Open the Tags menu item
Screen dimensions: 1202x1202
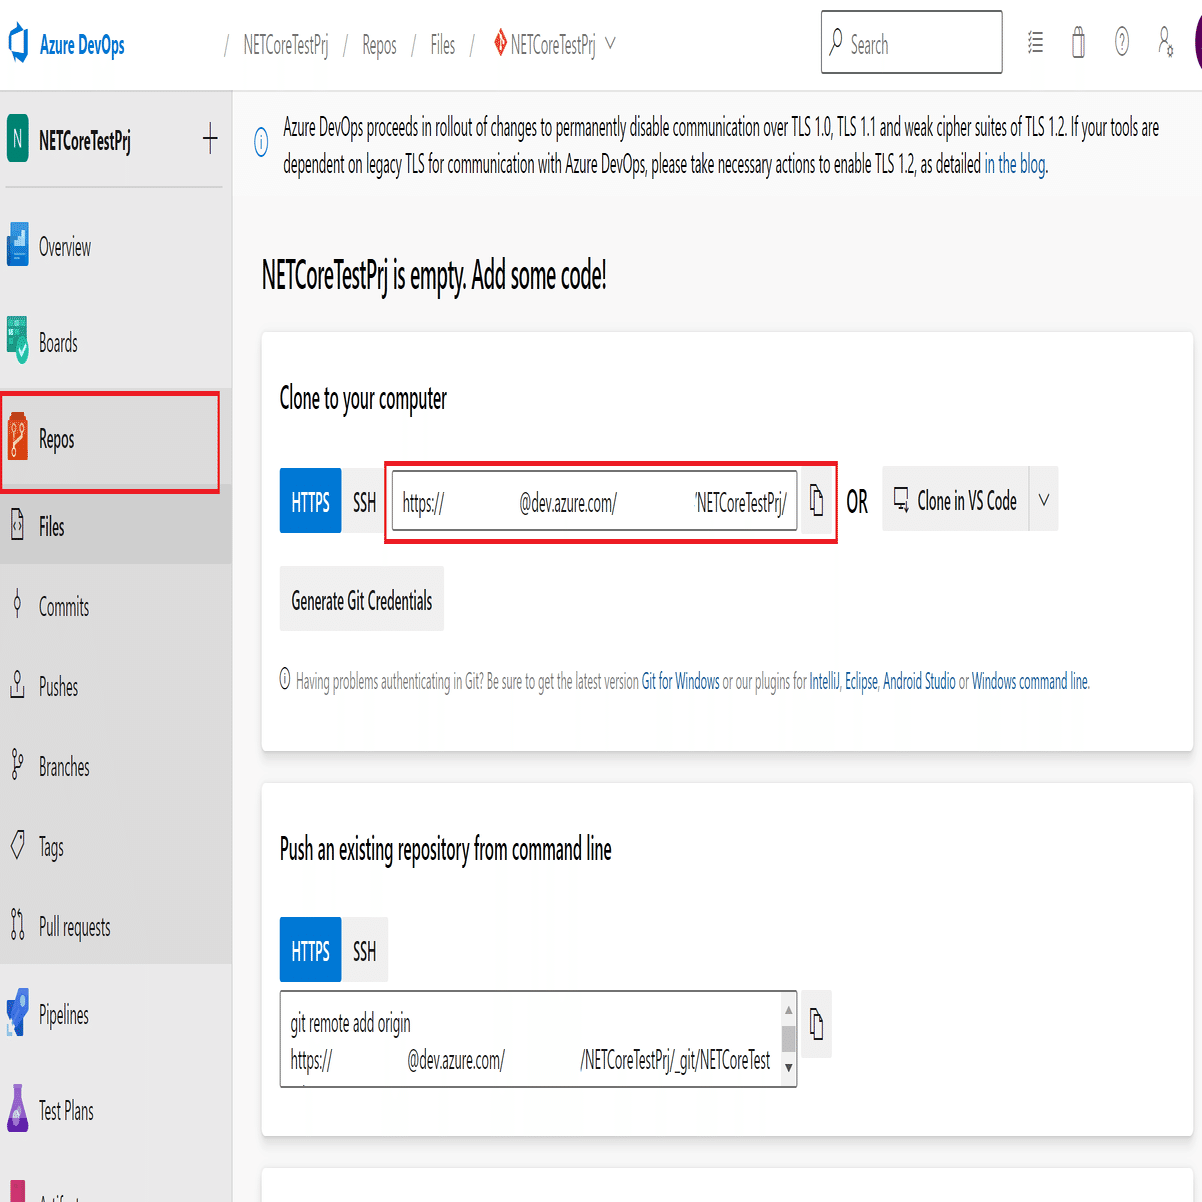point(116,846)
